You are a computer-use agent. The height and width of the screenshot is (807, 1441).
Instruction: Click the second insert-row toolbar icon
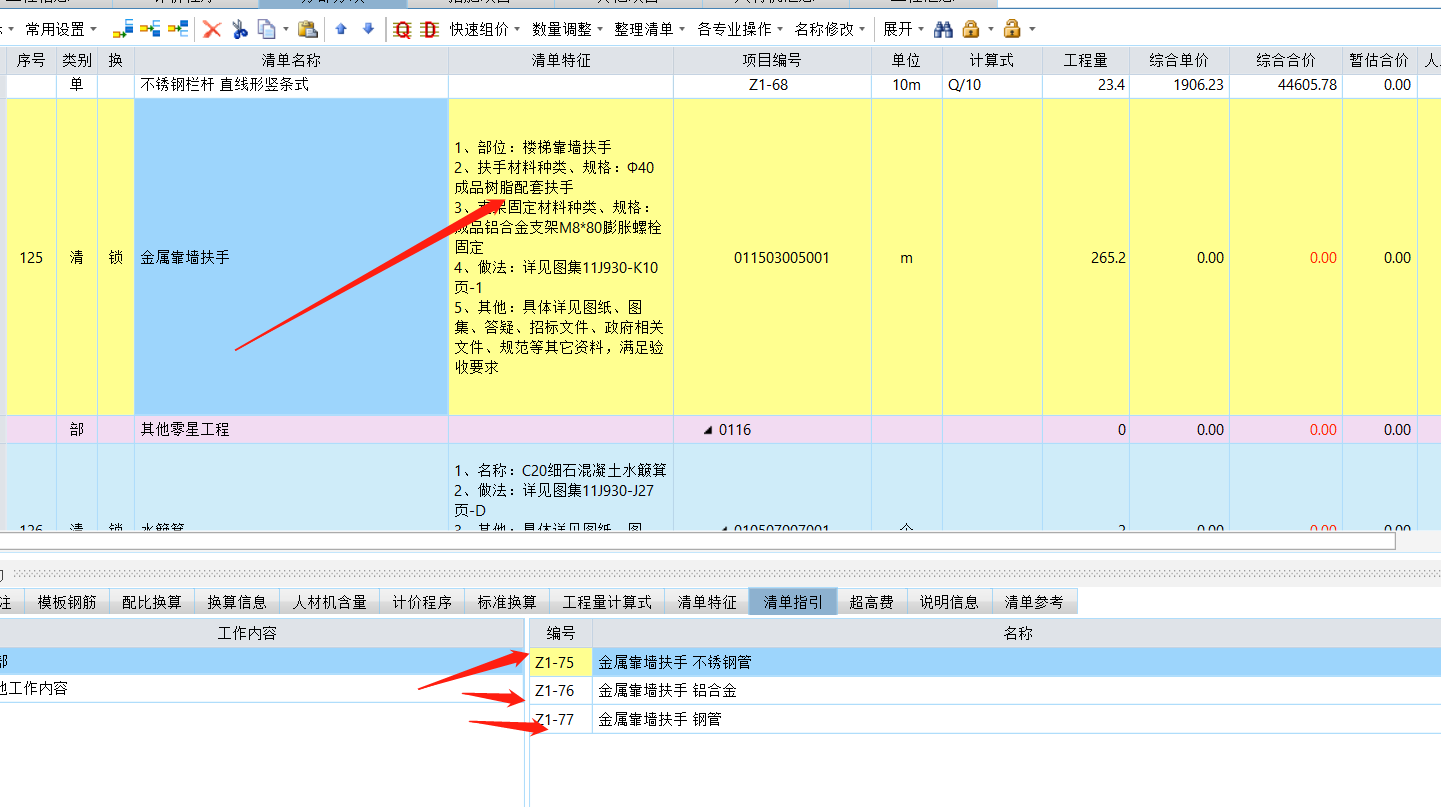[150, 29]
